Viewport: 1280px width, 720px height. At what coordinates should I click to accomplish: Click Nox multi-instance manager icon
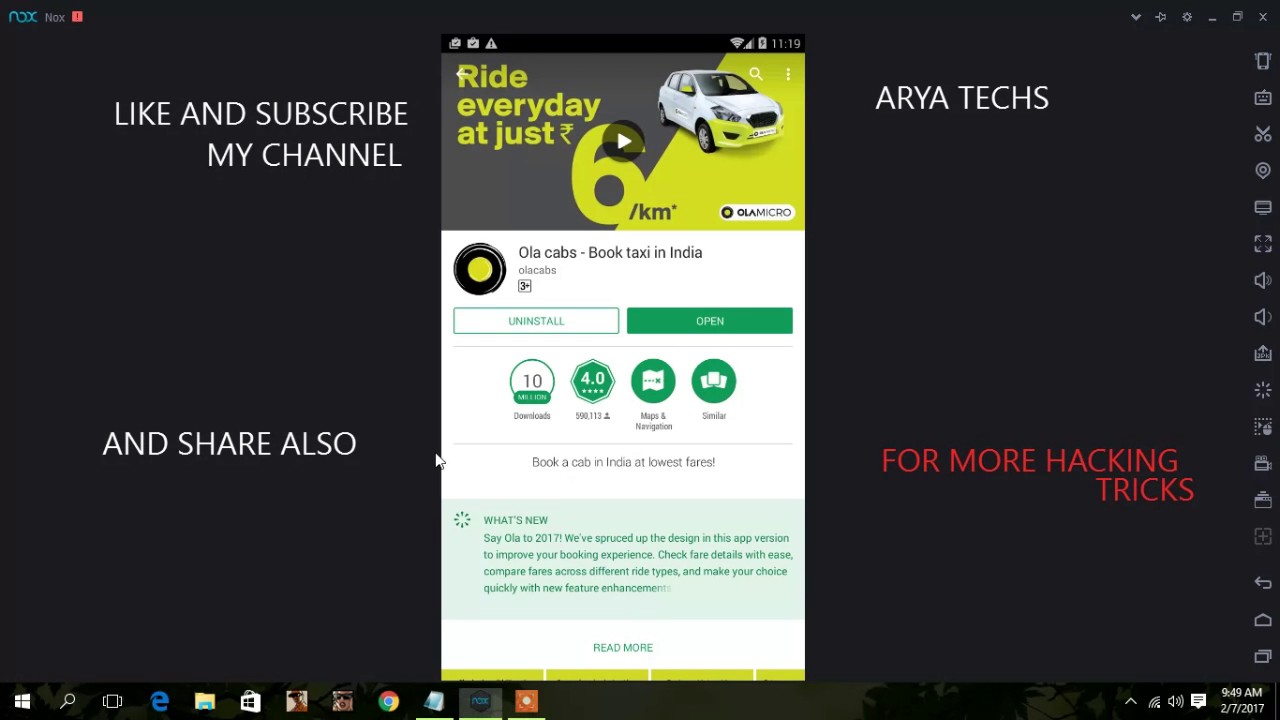(1263, 500)
